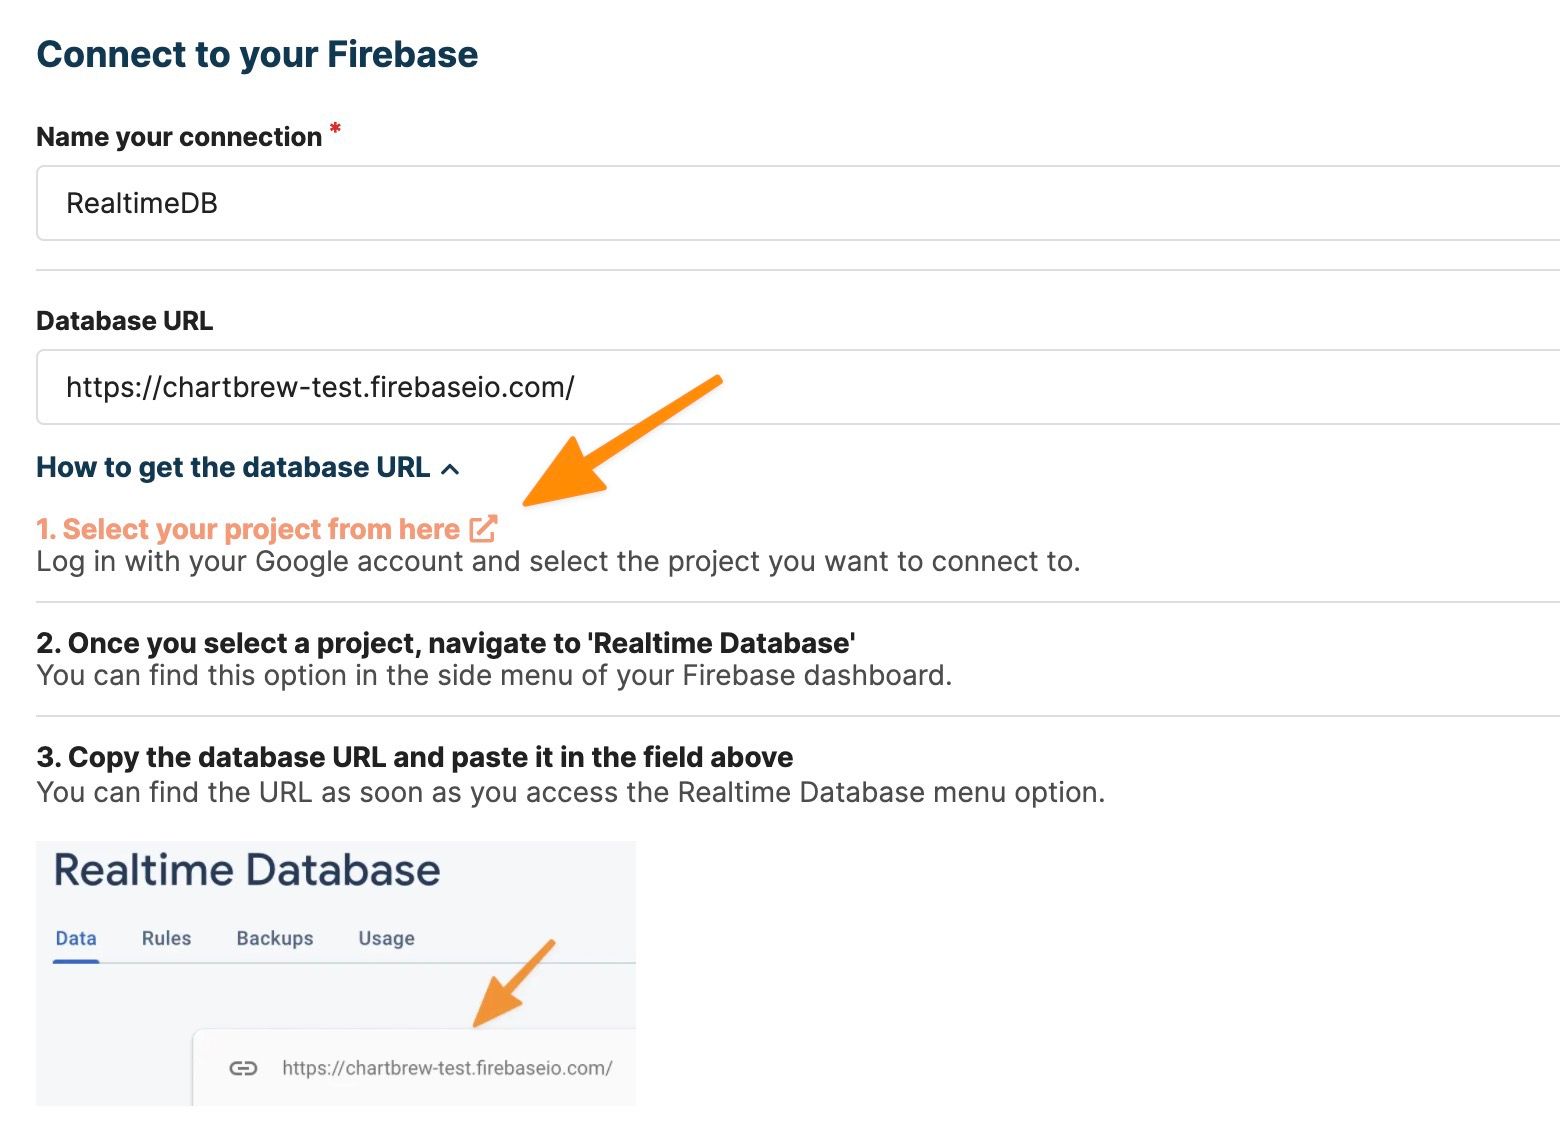This screenshot has width=1560, height=1126.
Task: Click the red required asterisk by connection name
Action: pos(335,129)
